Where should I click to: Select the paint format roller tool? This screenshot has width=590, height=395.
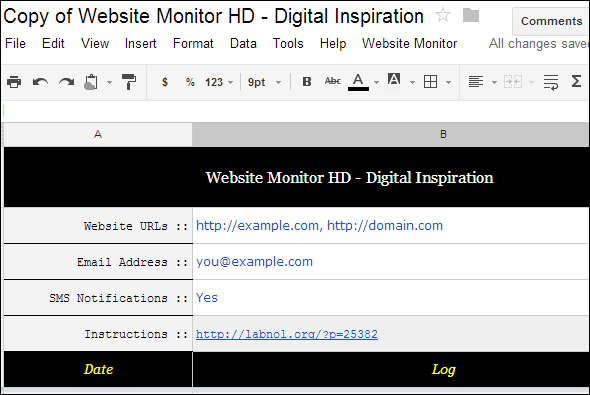point(129,82)
